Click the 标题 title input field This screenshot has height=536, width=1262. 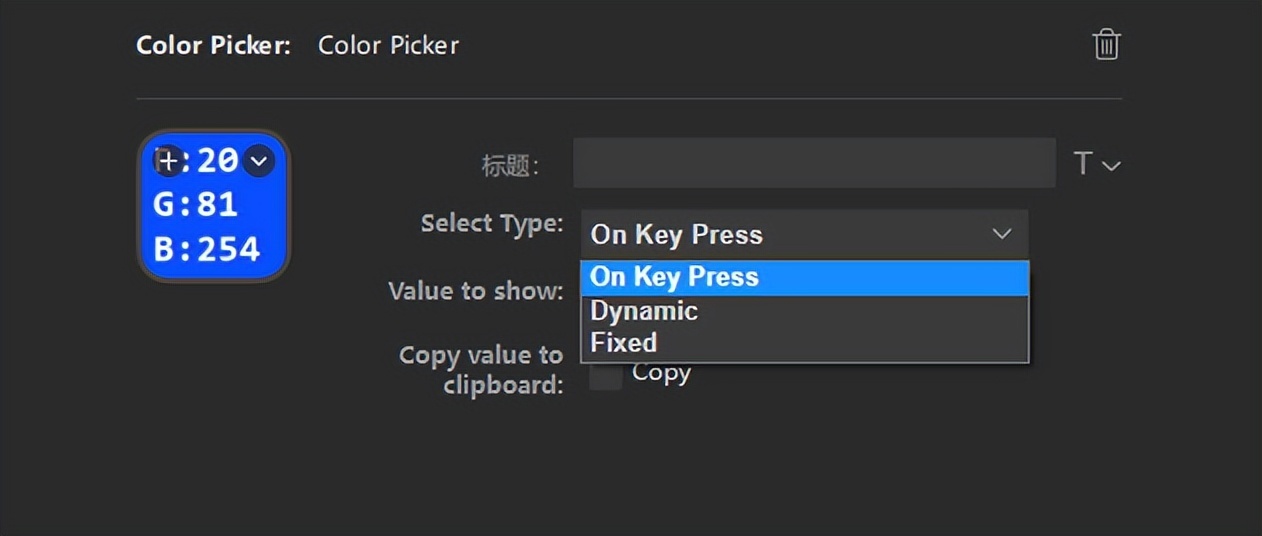[x=813, y=164]
